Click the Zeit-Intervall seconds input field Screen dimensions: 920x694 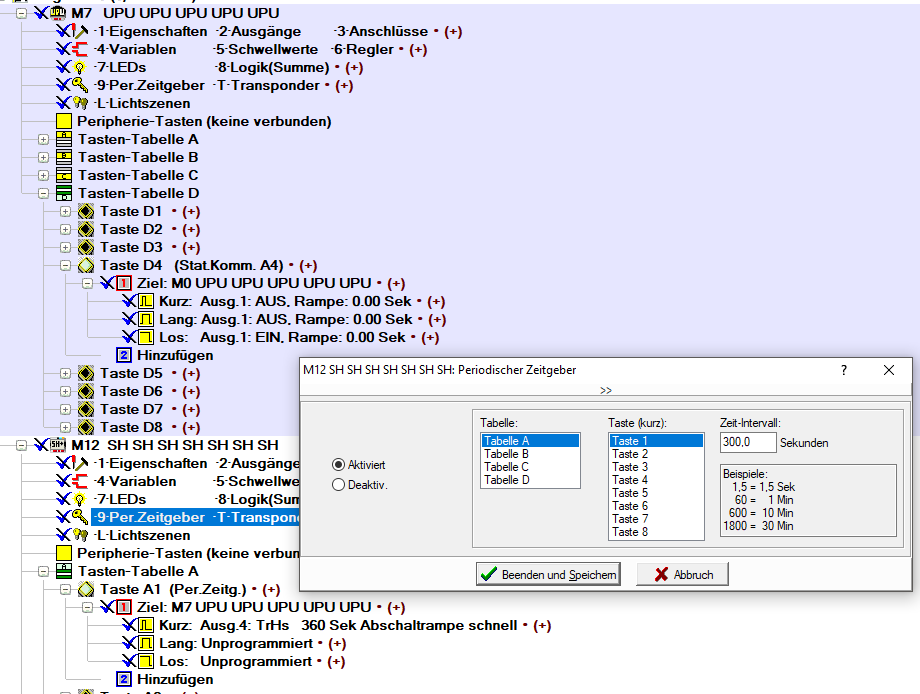click(x=747, y=442)
